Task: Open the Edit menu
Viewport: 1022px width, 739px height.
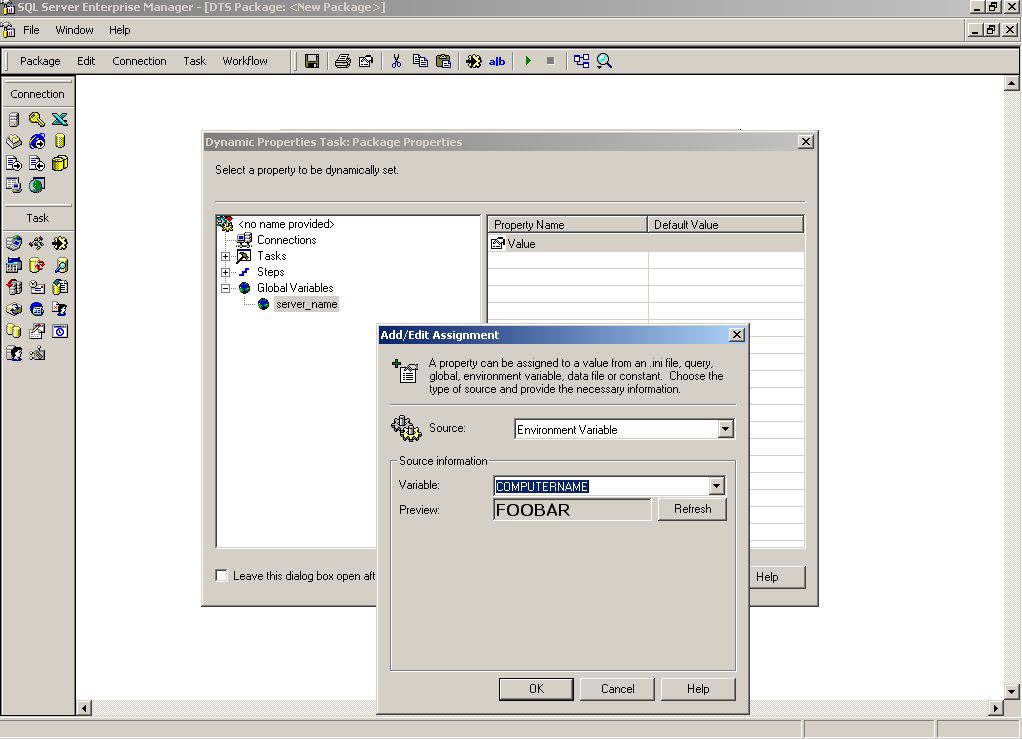Action: point(86,61)
